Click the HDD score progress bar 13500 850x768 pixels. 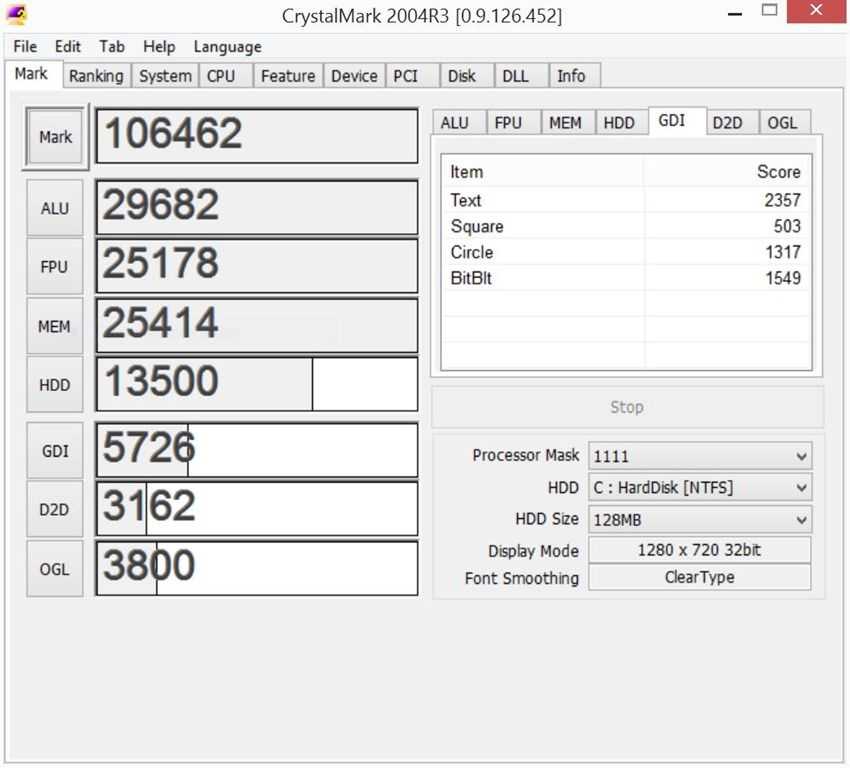point(257,384)
